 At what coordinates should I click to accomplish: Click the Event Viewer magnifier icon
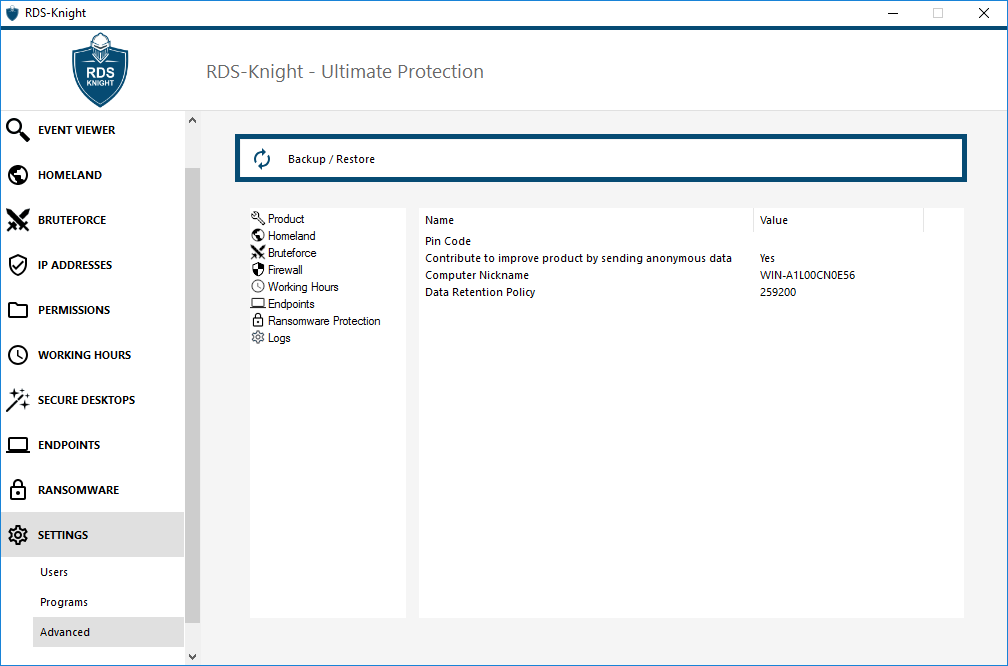(18, 130)
